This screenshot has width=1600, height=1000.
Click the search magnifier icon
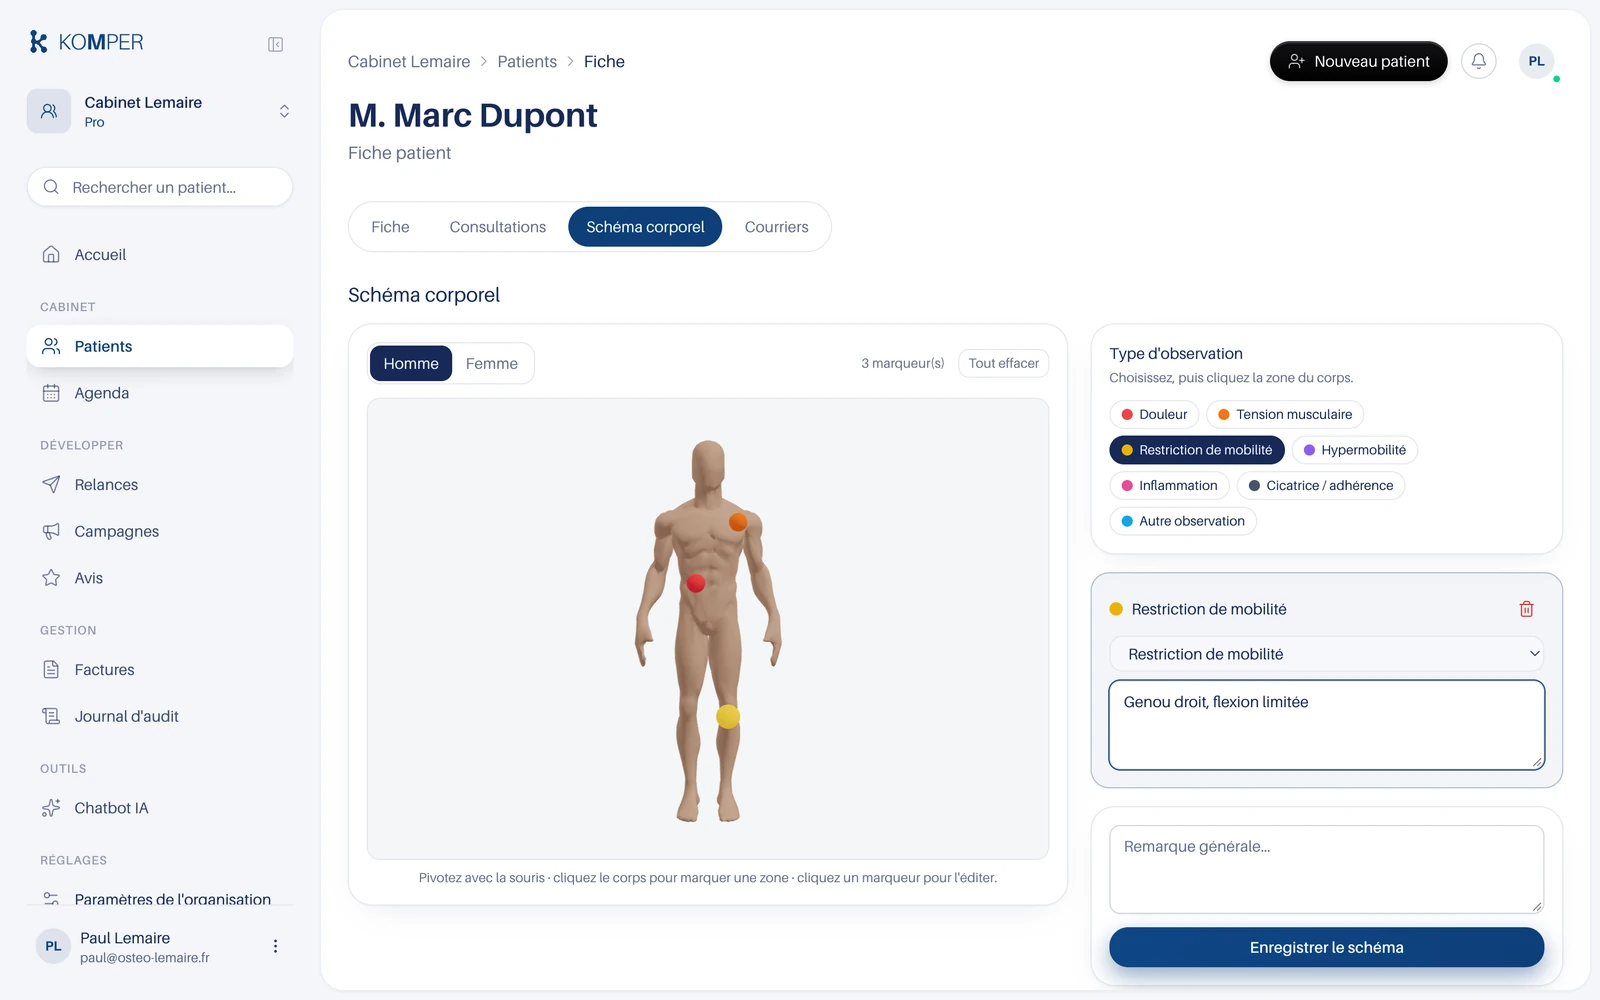click(x=51, y=187)
